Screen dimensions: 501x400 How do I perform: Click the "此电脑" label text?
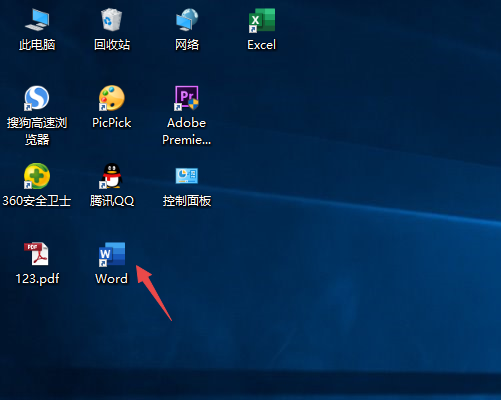(x=37, y=45)
